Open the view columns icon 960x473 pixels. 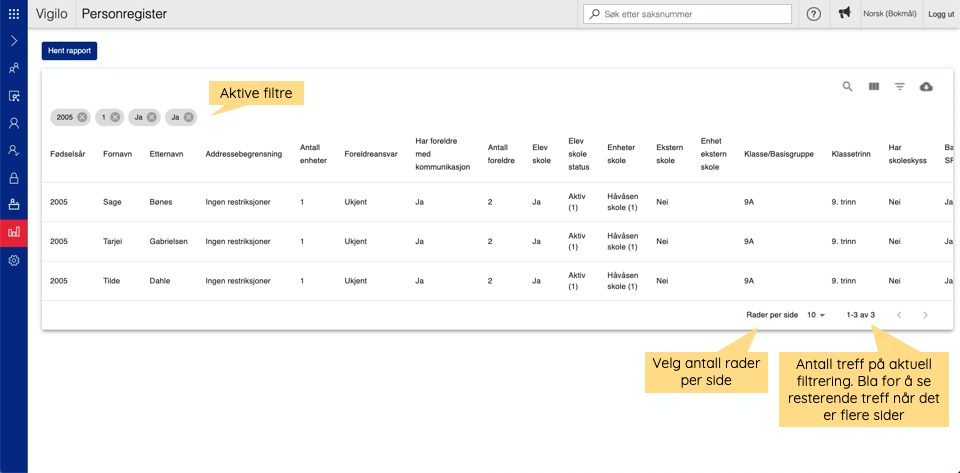(873, 87)
